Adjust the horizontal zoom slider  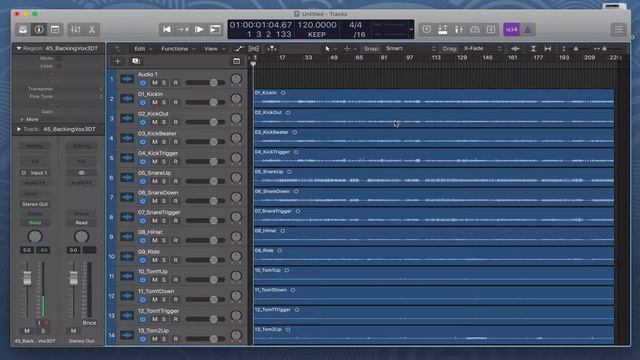(604, 49)
